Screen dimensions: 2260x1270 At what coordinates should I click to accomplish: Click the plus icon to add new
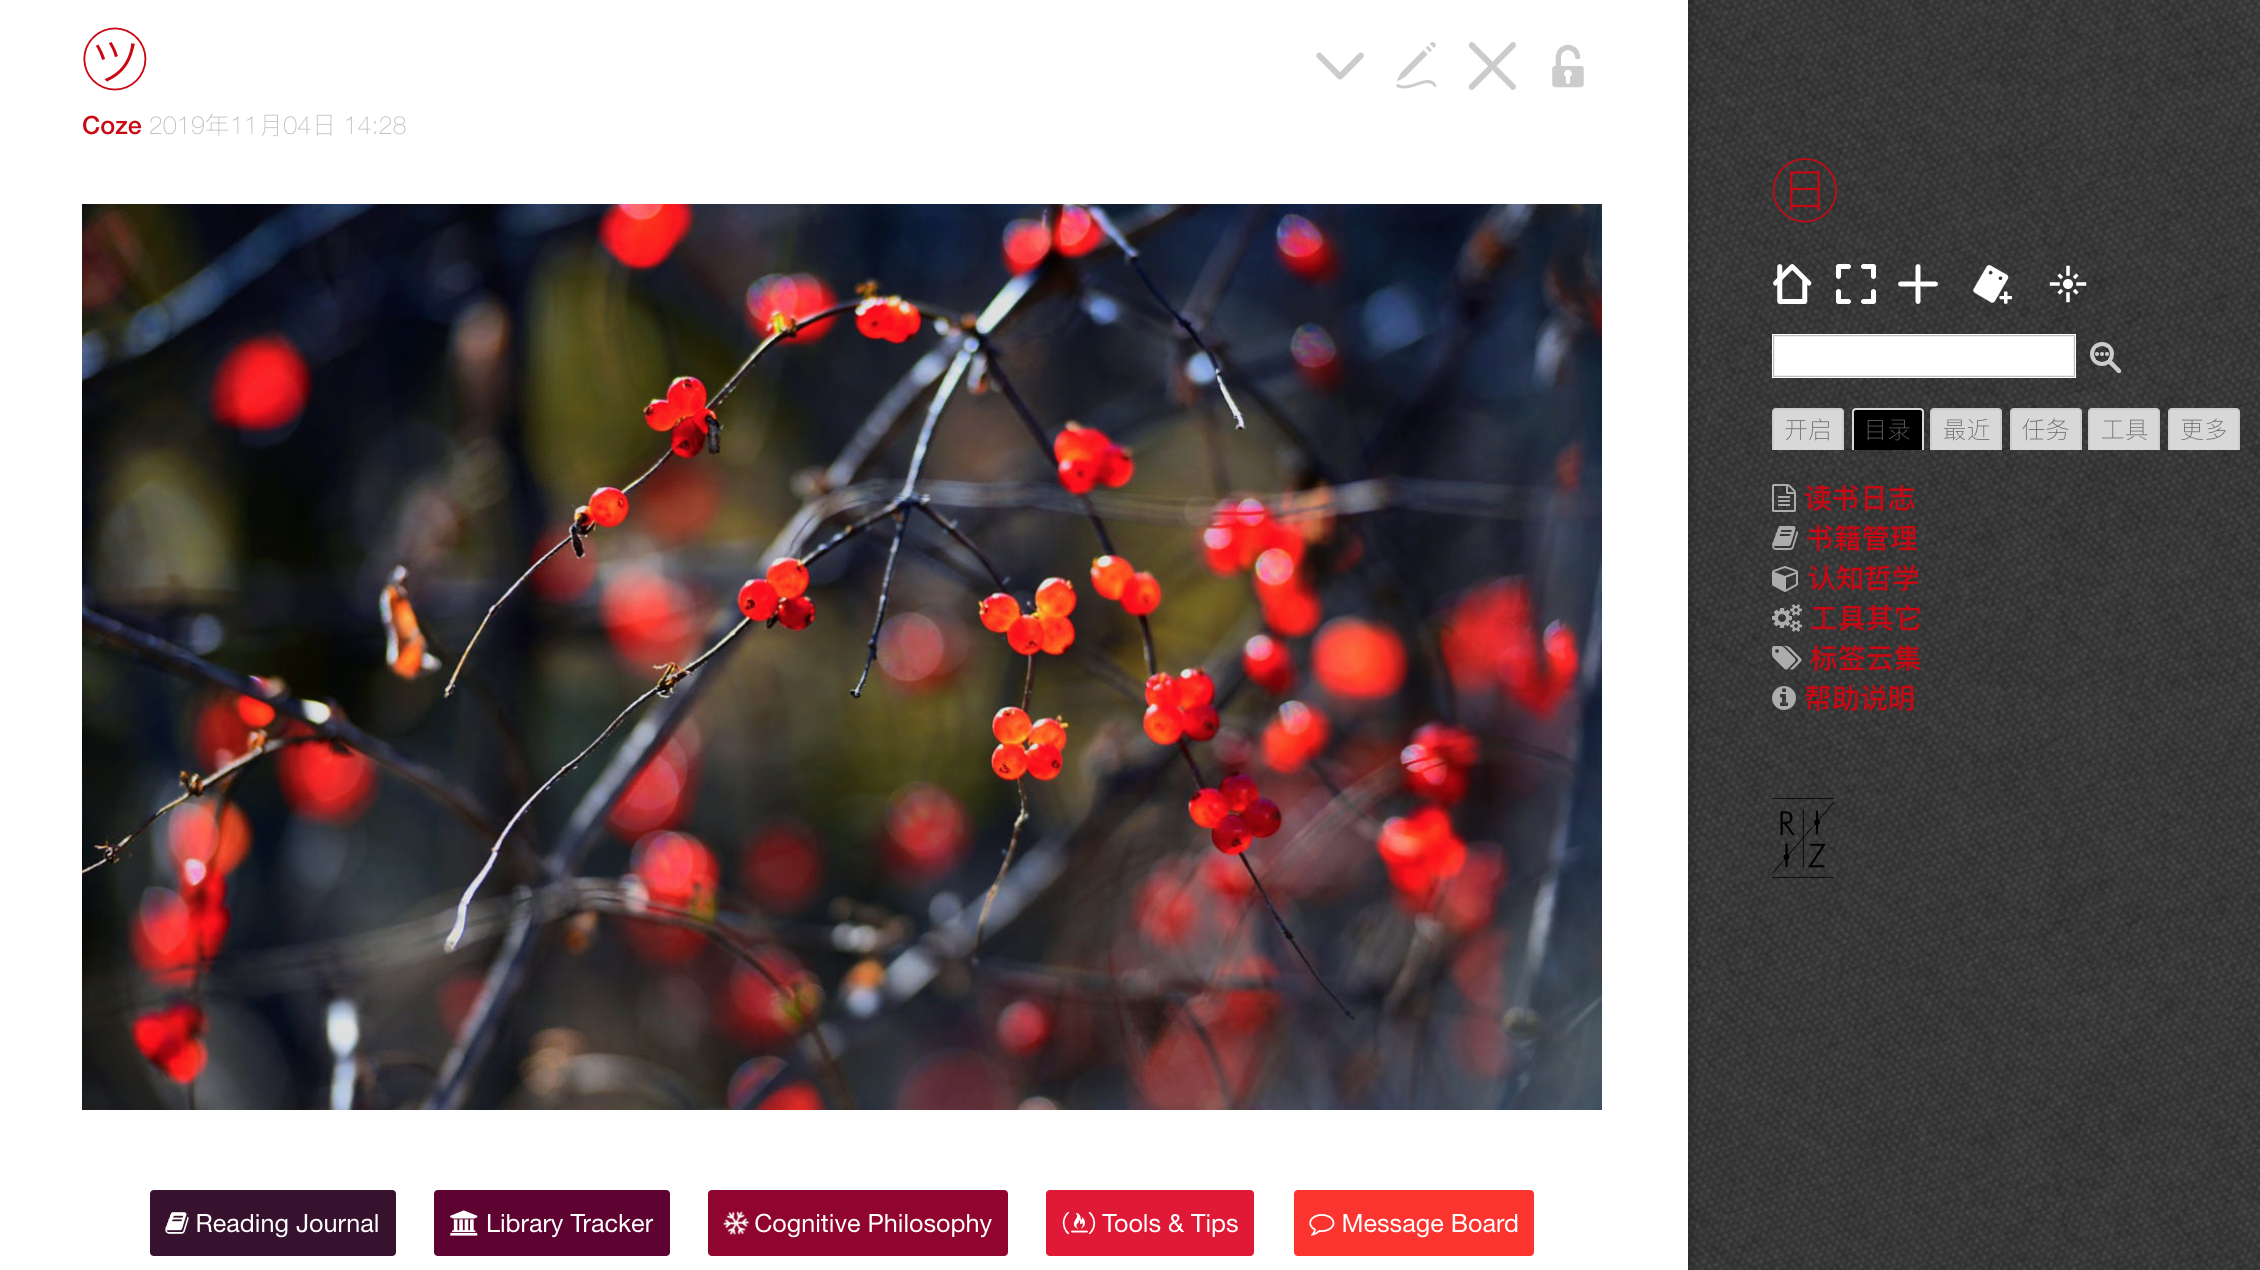1918,284
